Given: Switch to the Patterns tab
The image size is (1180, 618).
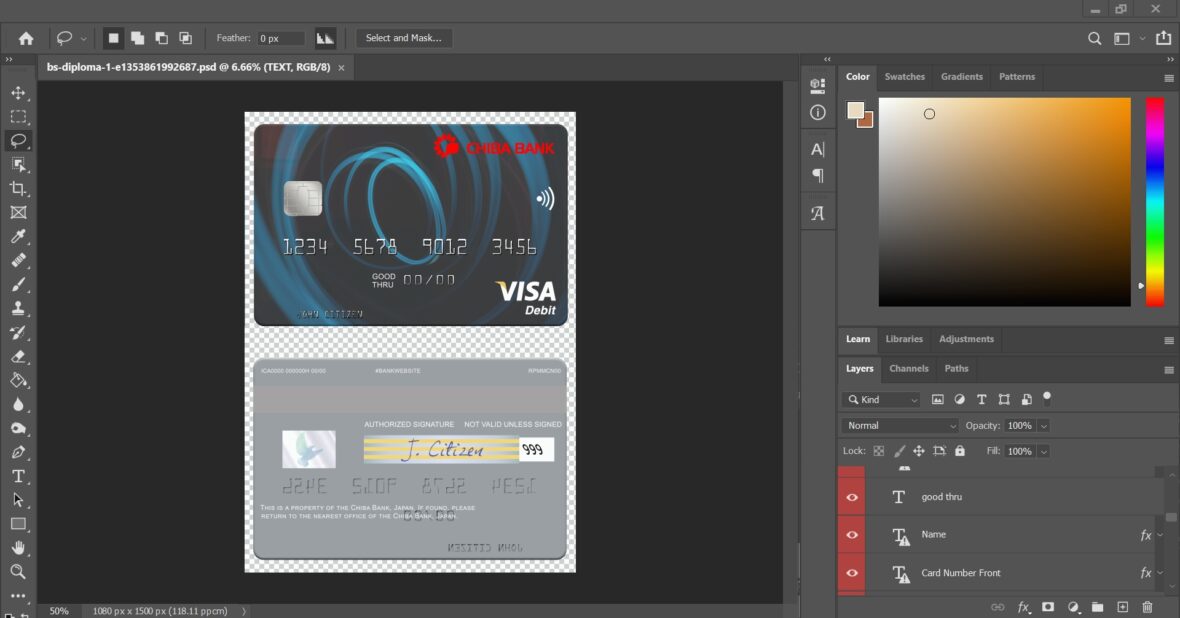Looking at the screenshot, I should click(1017, 77).
